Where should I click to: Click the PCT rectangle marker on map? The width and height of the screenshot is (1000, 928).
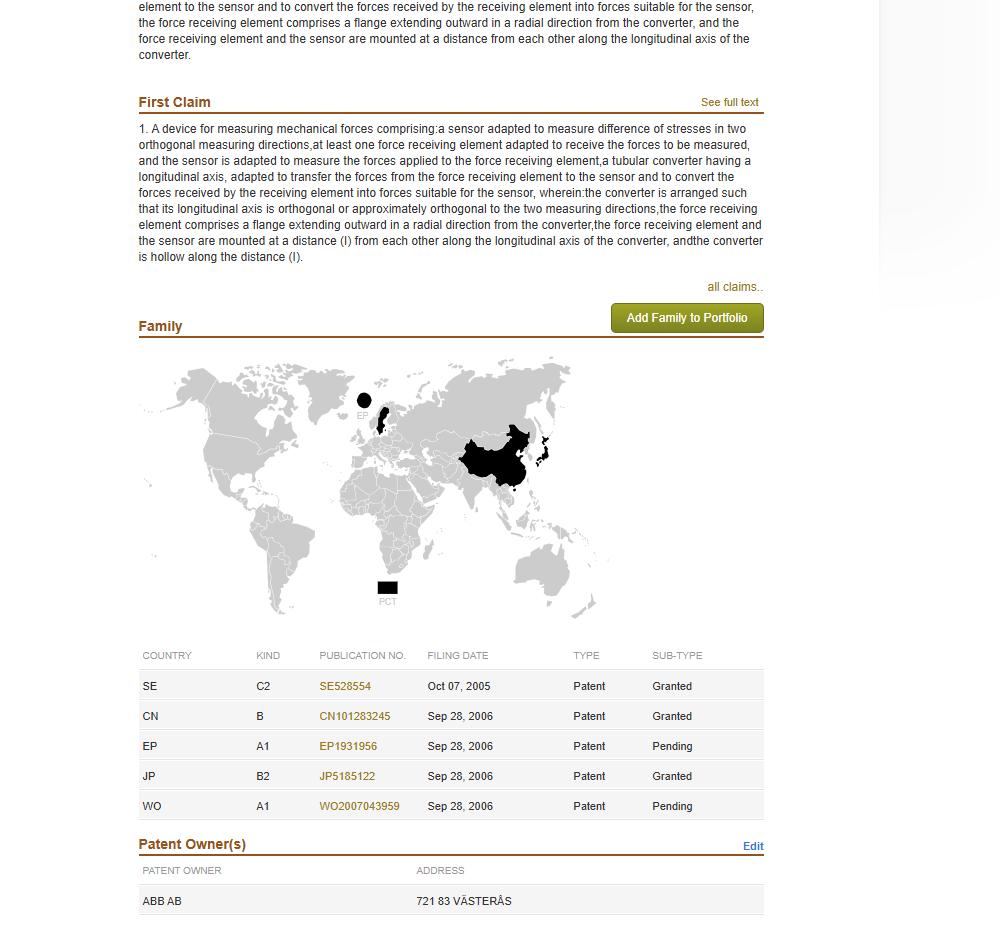click(387, 587)
